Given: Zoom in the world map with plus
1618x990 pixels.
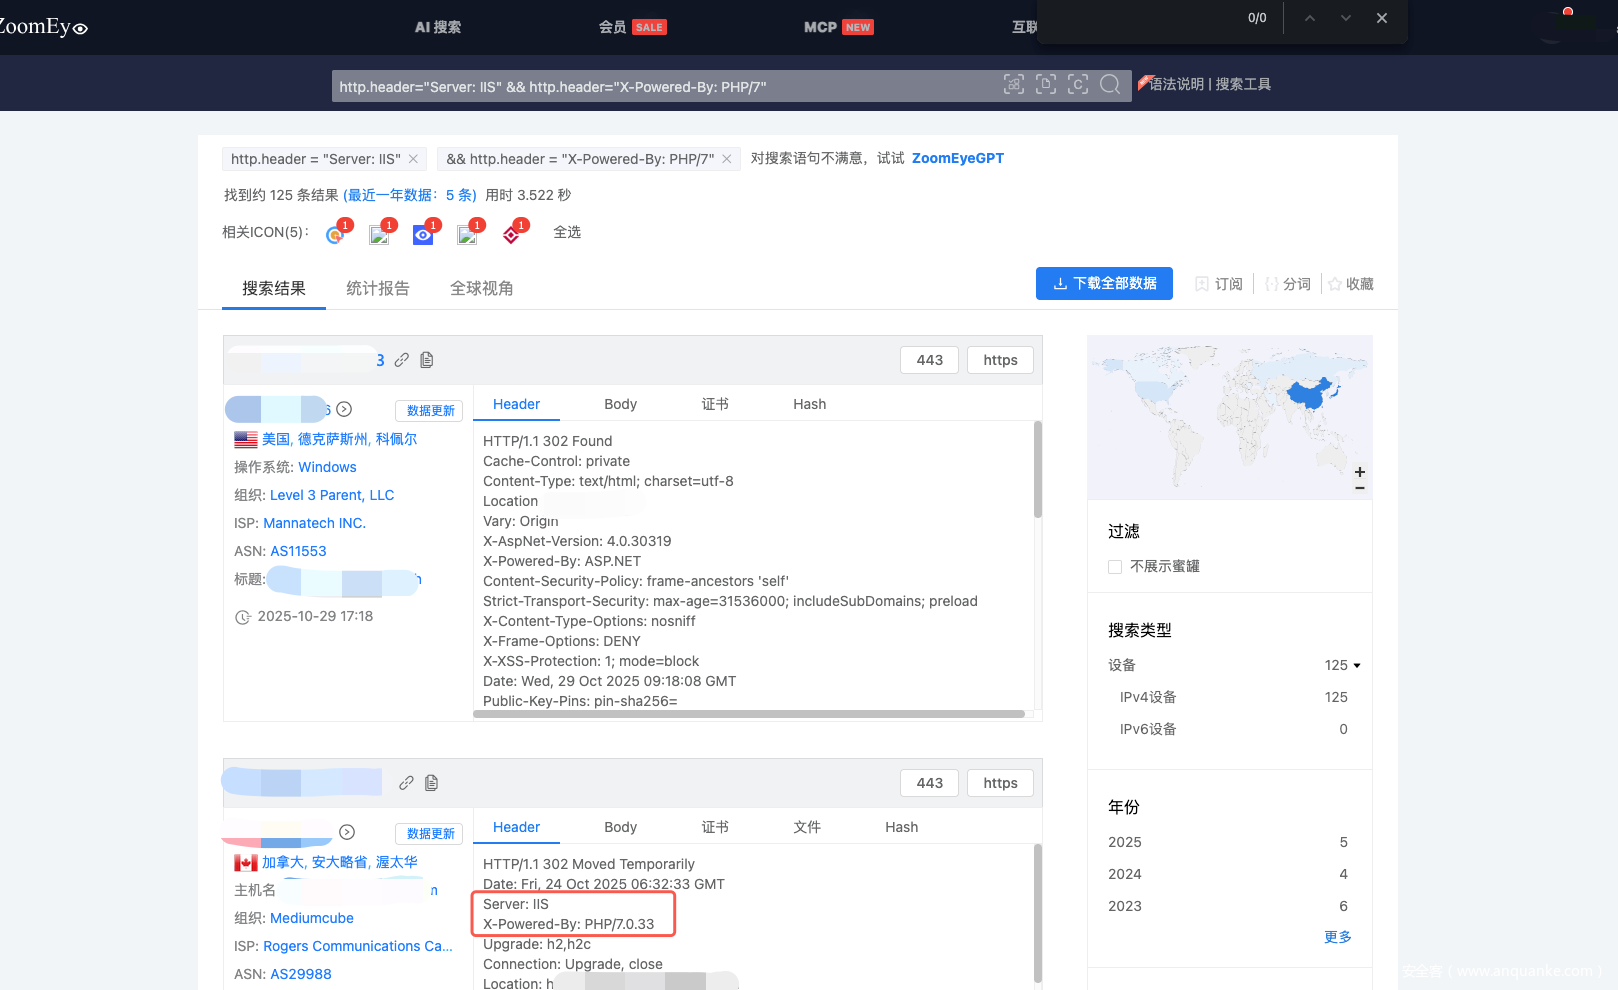Looking at the screenshot, I should tap(1359, 472).
